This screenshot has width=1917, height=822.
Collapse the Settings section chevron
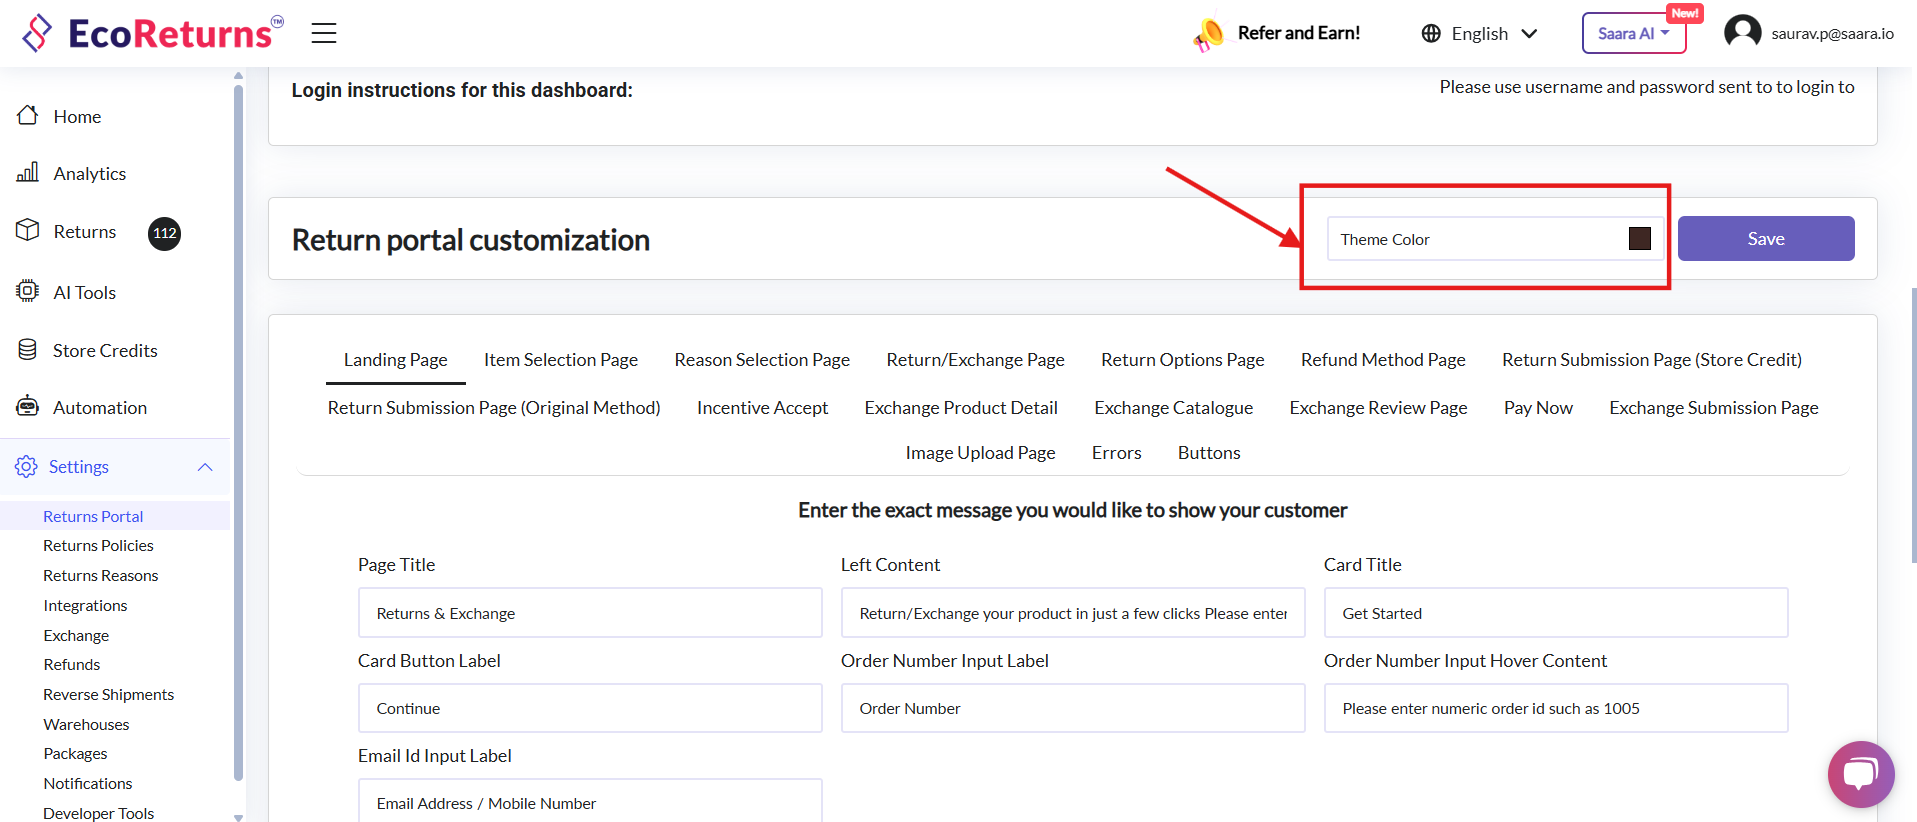tap(205, 467)
